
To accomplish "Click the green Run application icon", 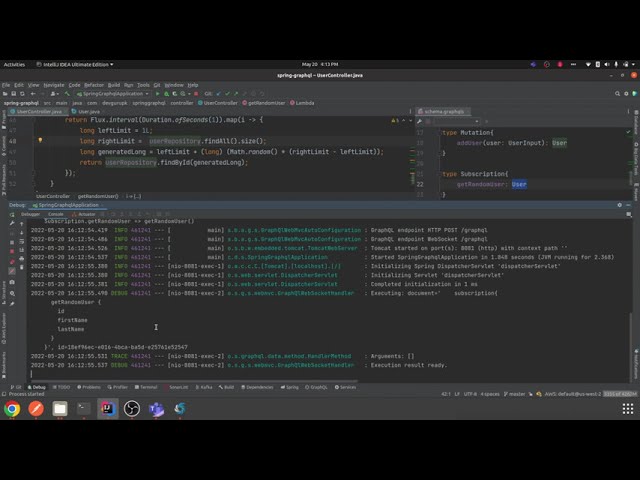I will [158, 94].
